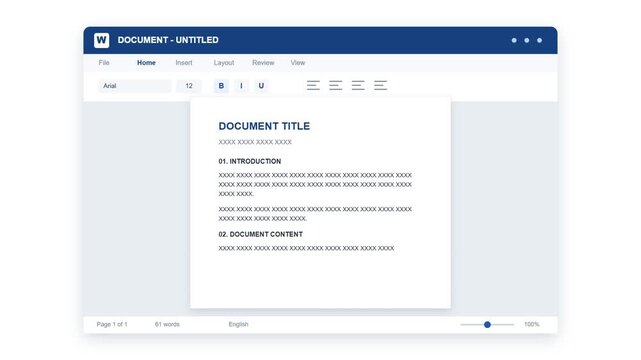
Task: Click the Page 1 of 1 indicator
Action: pyautogui.click(x=112, y=324)
